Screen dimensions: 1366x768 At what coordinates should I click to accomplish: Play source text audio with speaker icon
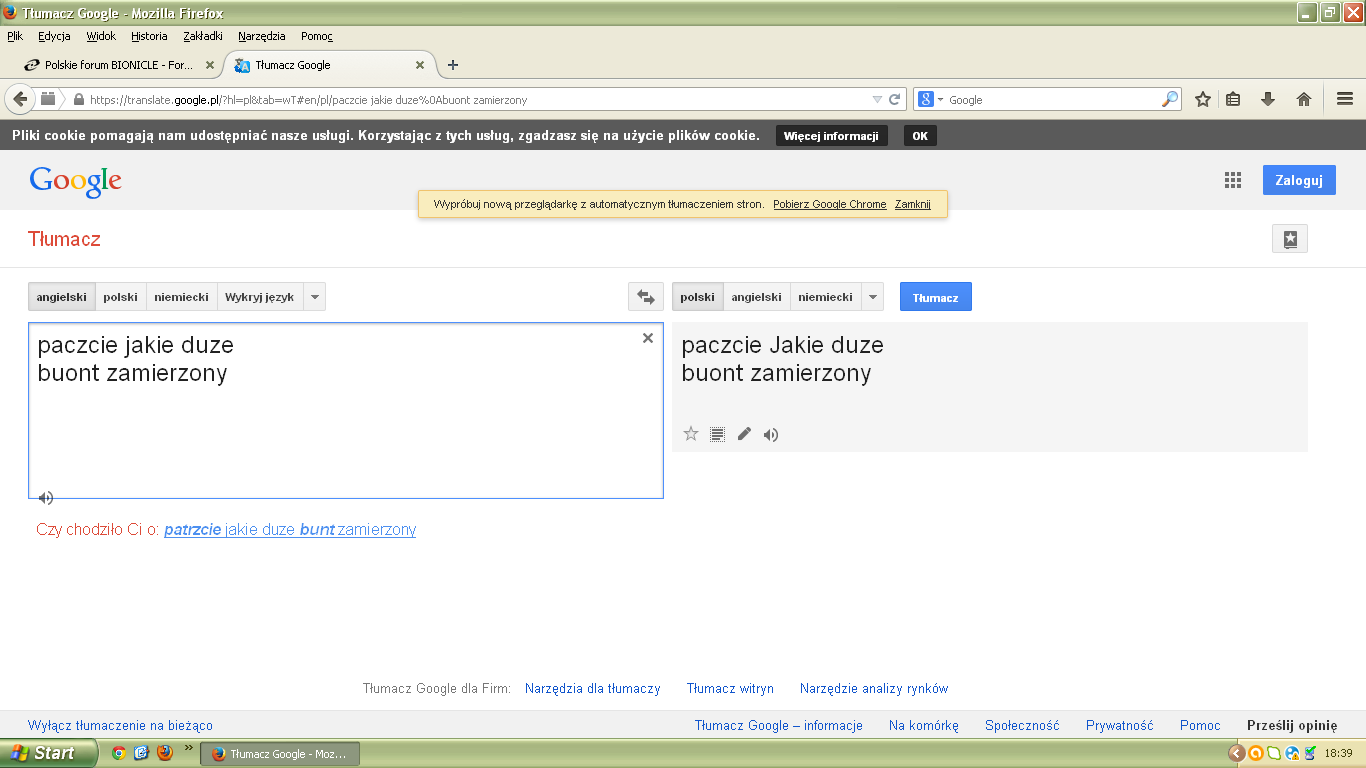click(45, 497)
